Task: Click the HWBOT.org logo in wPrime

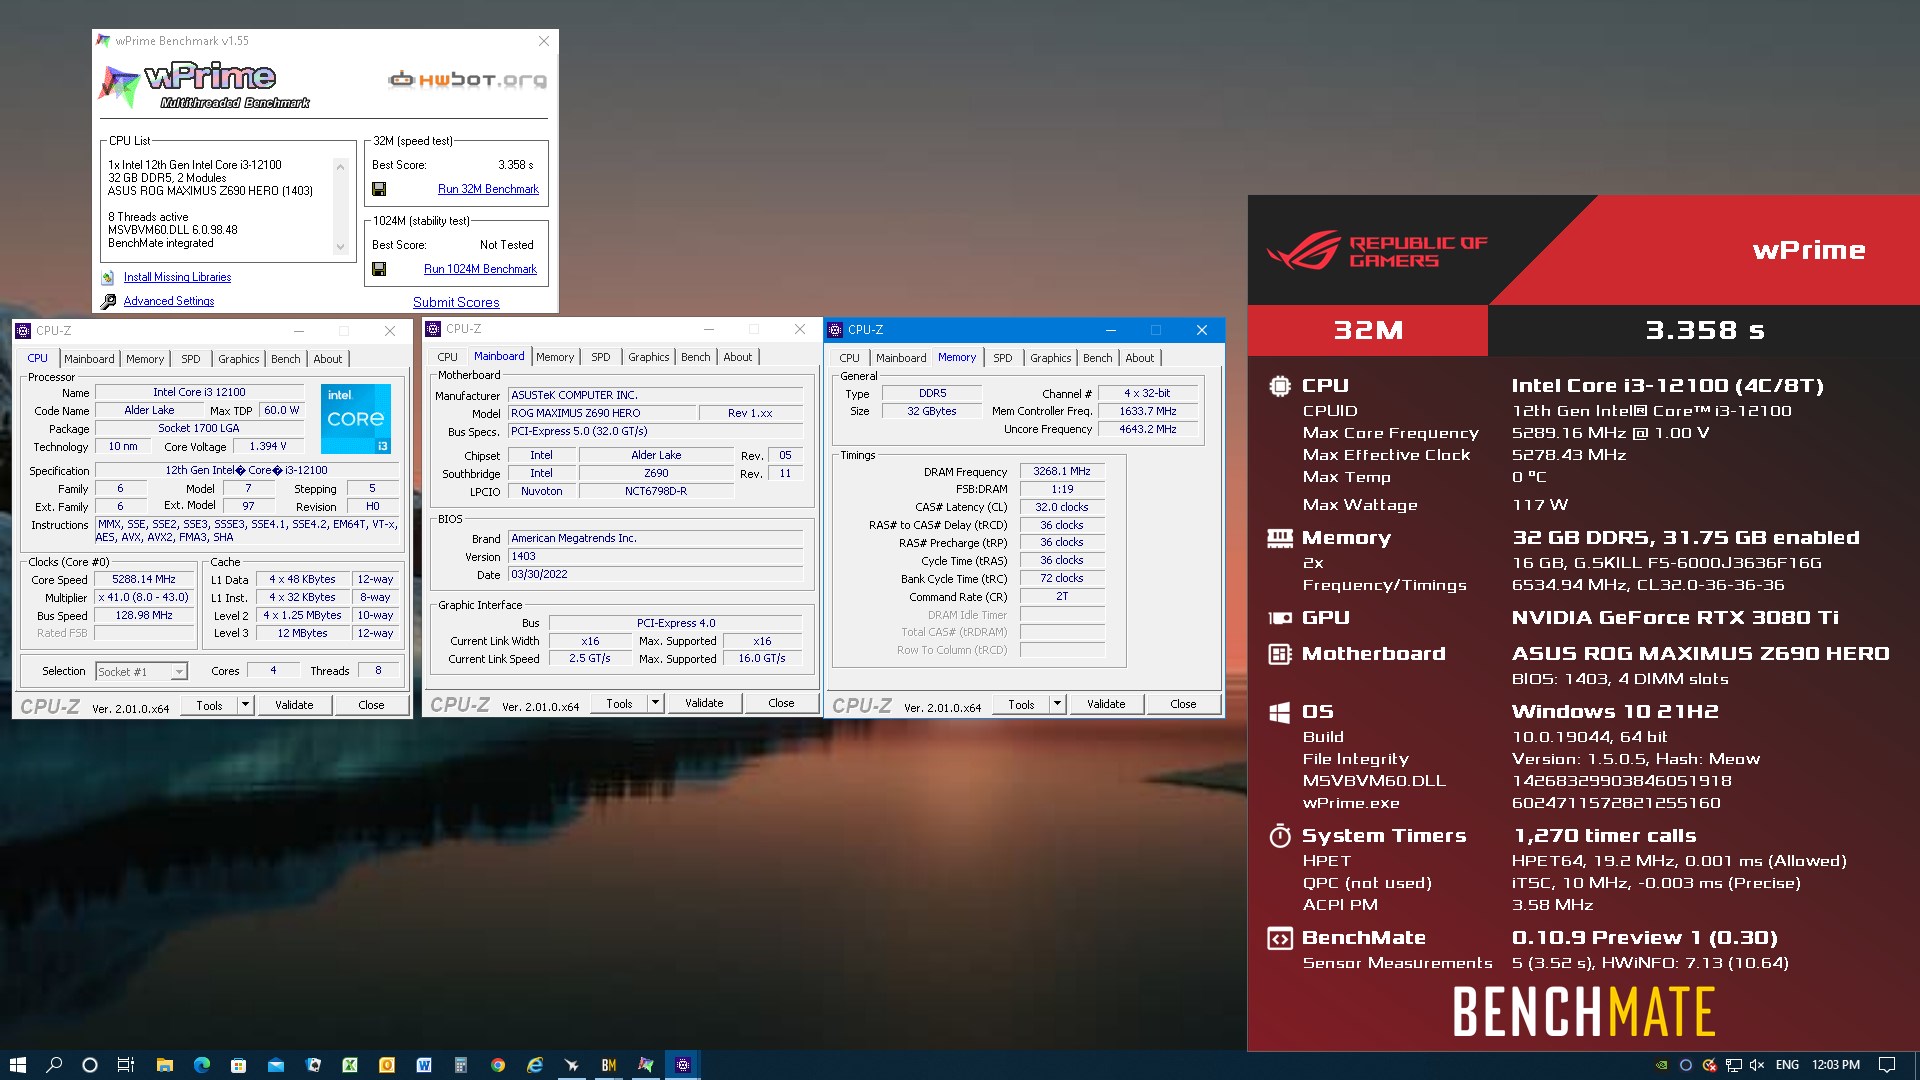Action: pyautogui.click(x=467, y=80)
